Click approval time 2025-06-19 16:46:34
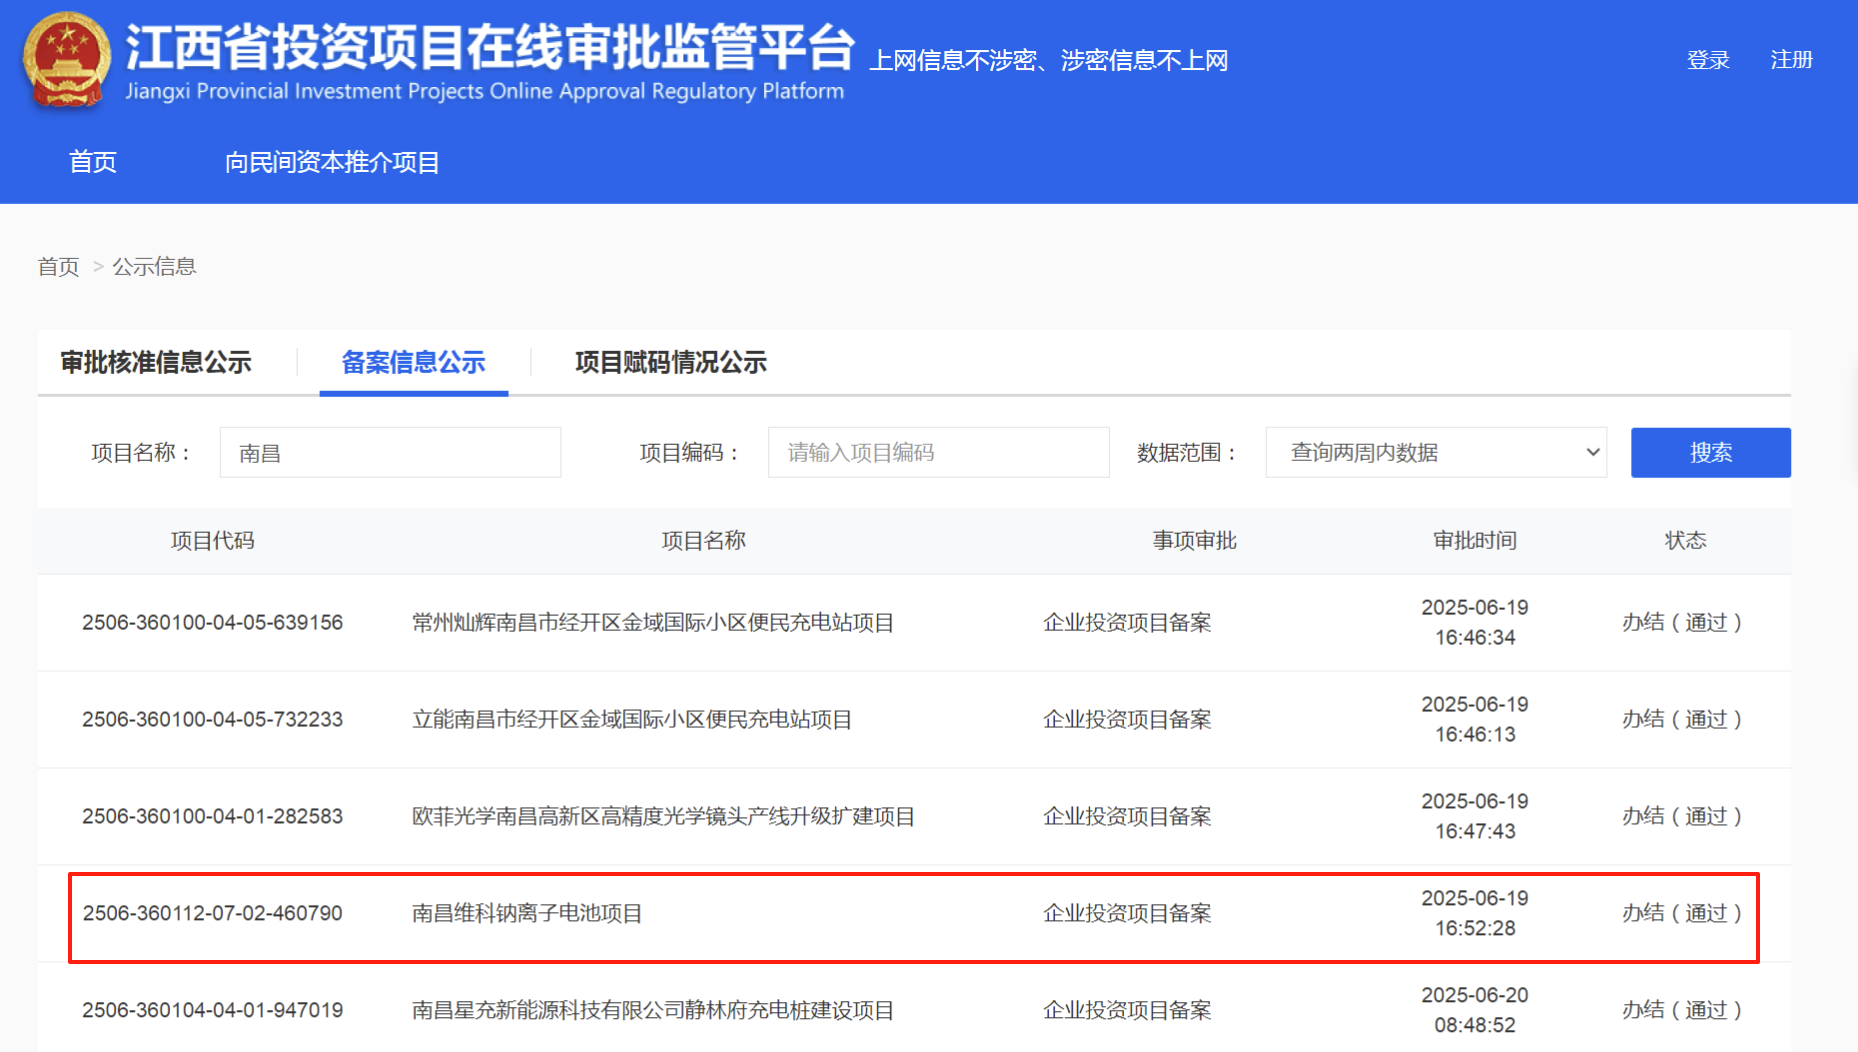The height and width of the screenshot is (1052, 1858). 1475,623
